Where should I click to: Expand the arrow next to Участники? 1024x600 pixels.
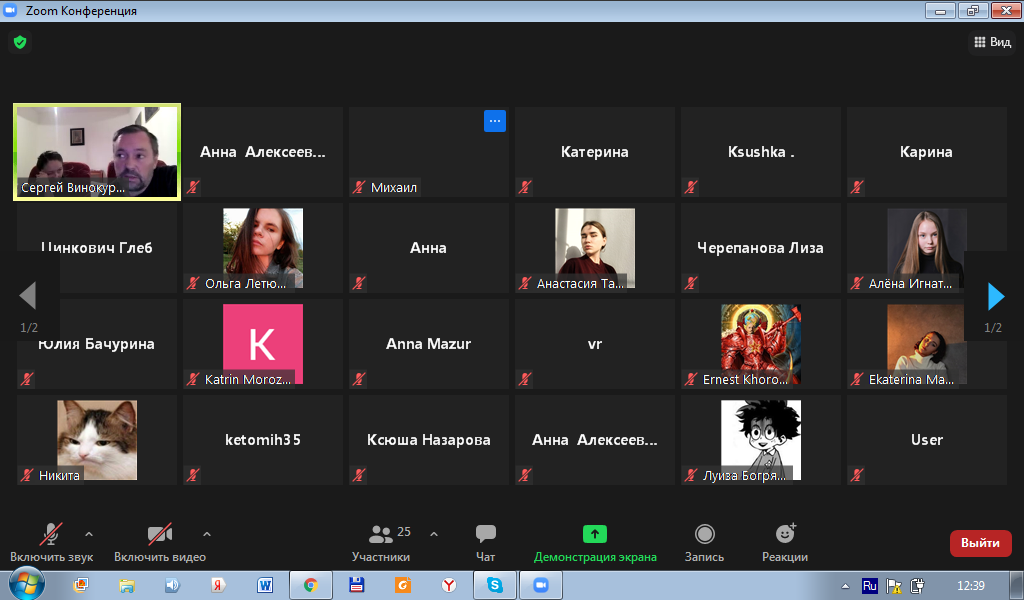[x=433, y=533]
